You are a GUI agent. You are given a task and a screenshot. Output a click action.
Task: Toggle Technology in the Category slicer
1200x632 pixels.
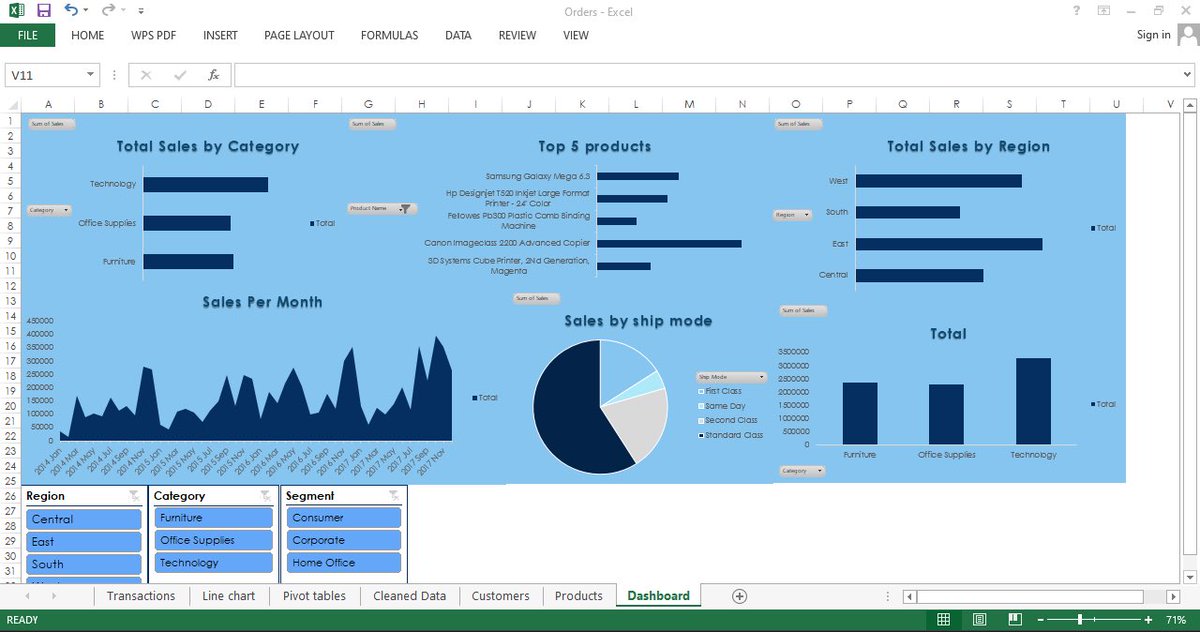(x=213, y=562)
